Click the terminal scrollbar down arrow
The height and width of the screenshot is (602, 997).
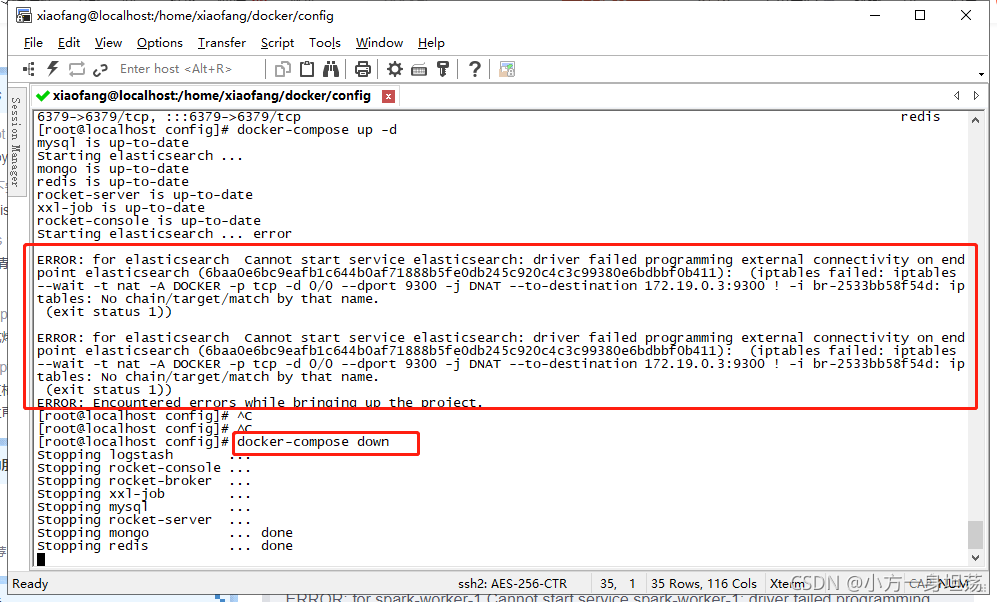975,558
